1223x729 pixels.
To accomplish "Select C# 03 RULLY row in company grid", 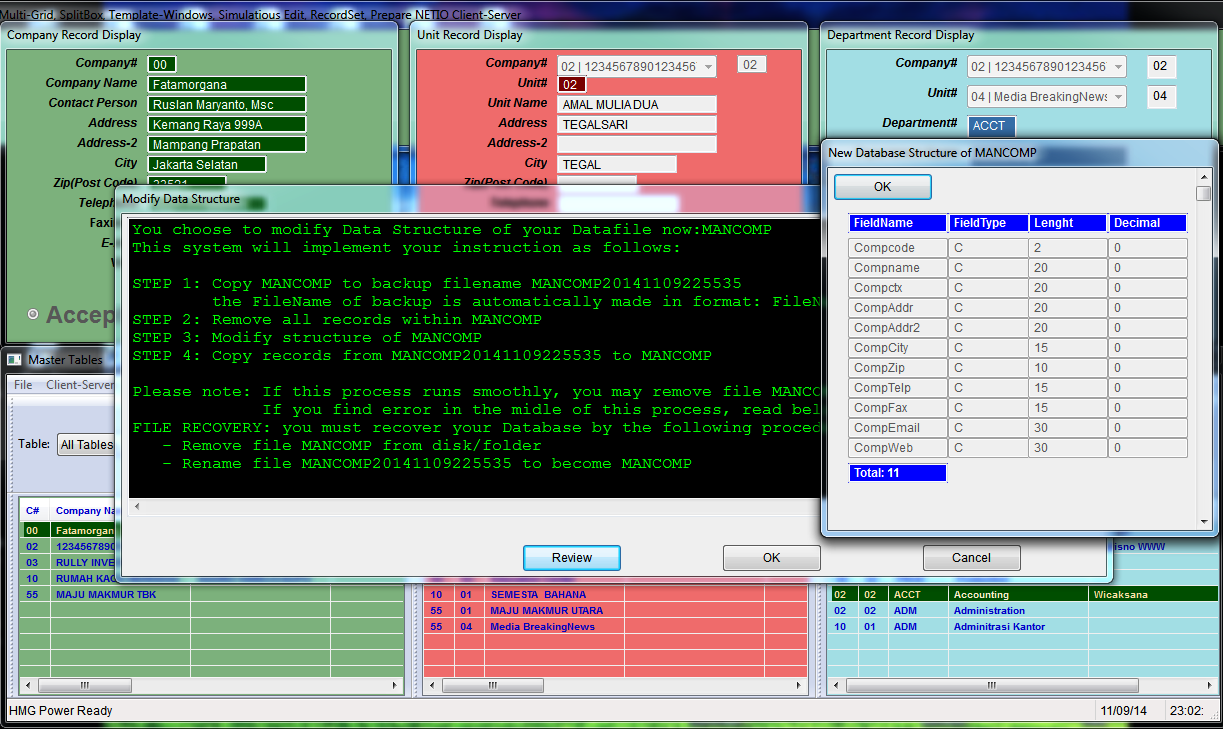I will (x=69, y=563).
